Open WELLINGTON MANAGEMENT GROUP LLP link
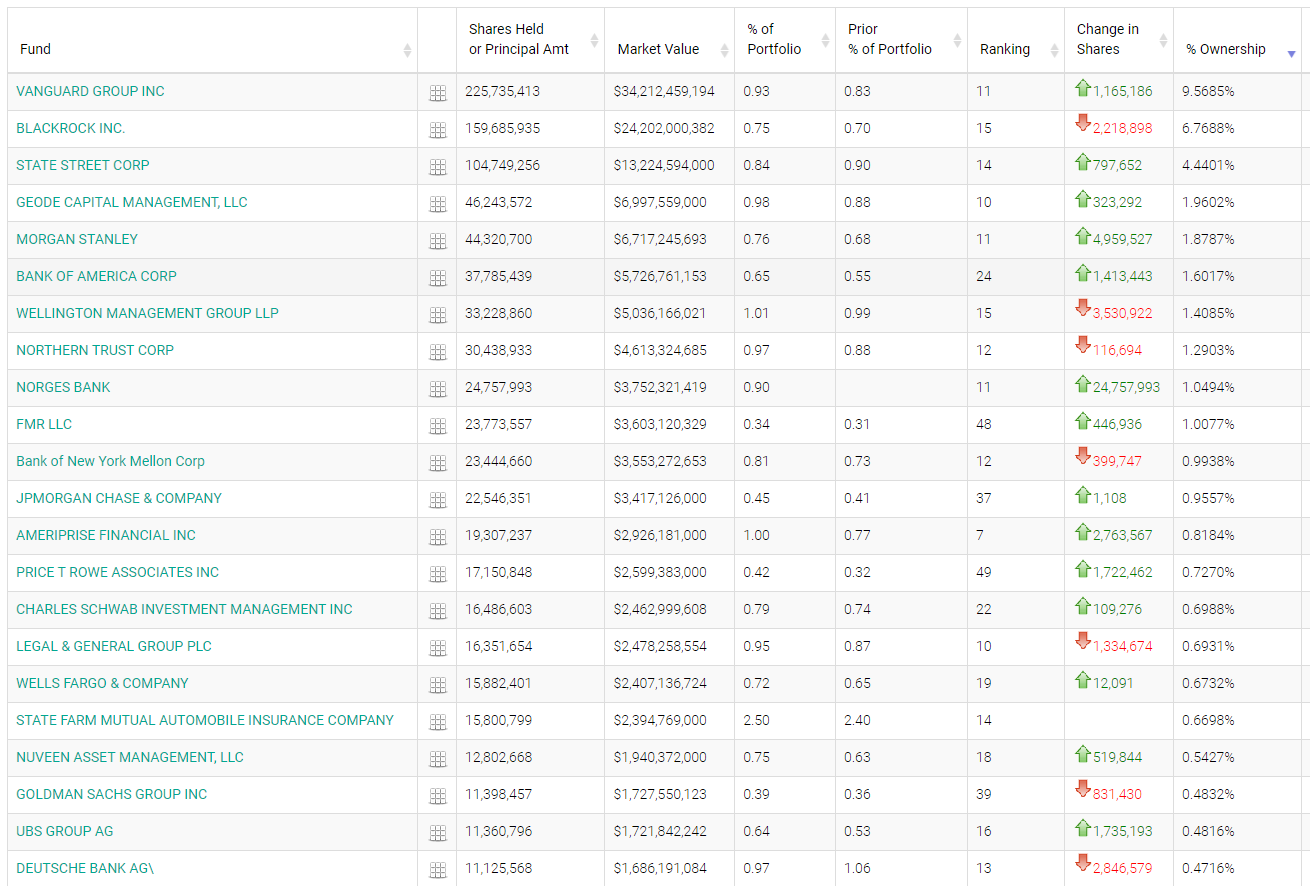The height and width of the screenshot is (886, 1310). click(x=147, y=313)
